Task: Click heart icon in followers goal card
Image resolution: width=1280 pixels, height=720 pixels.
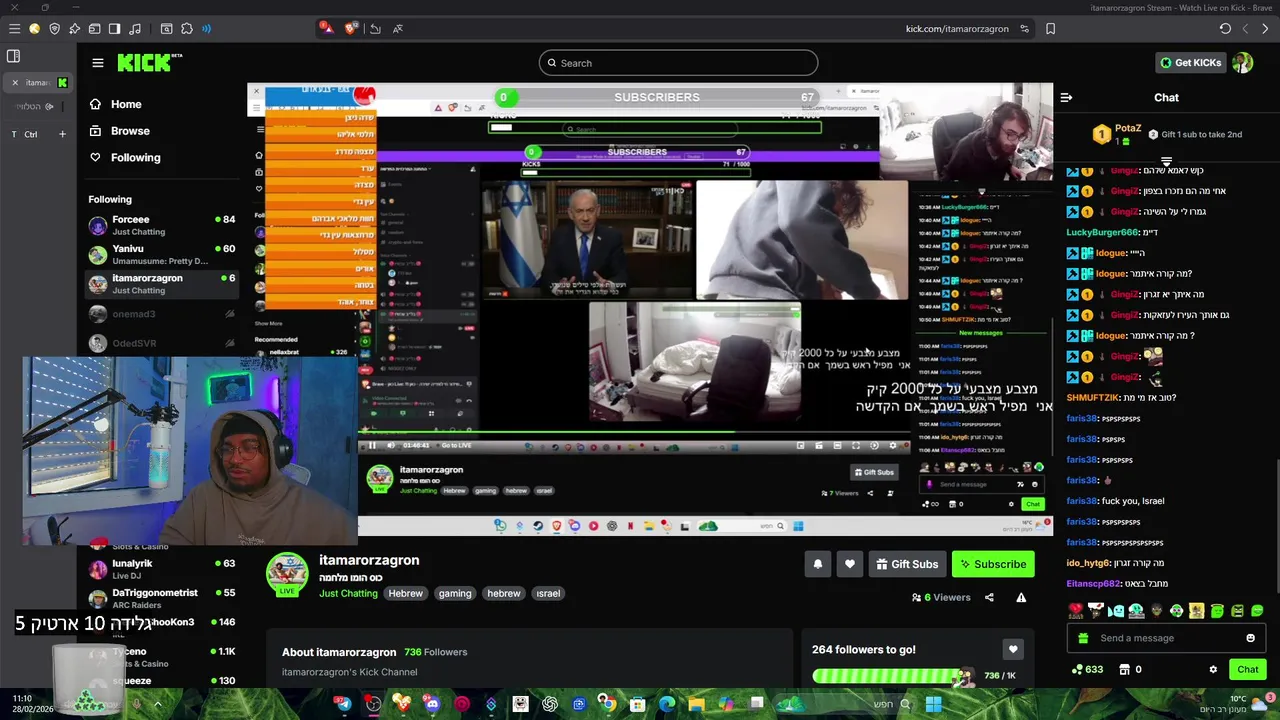Action: (1013, 649)
